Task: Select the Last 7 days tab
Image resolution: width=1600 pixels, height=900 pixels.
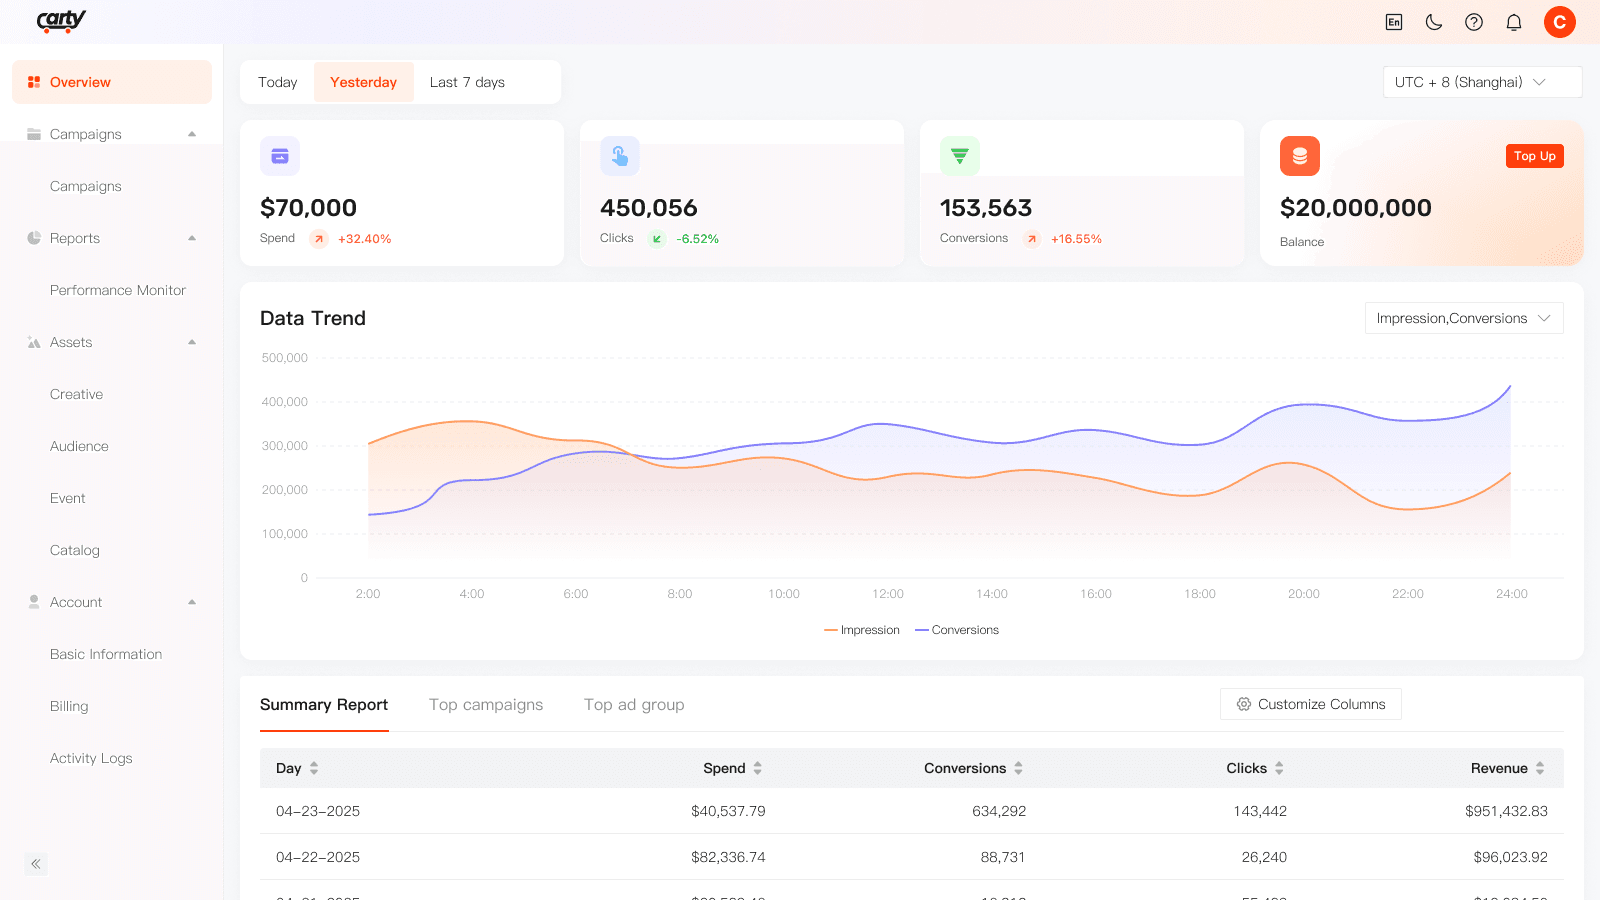Action: 467,82
